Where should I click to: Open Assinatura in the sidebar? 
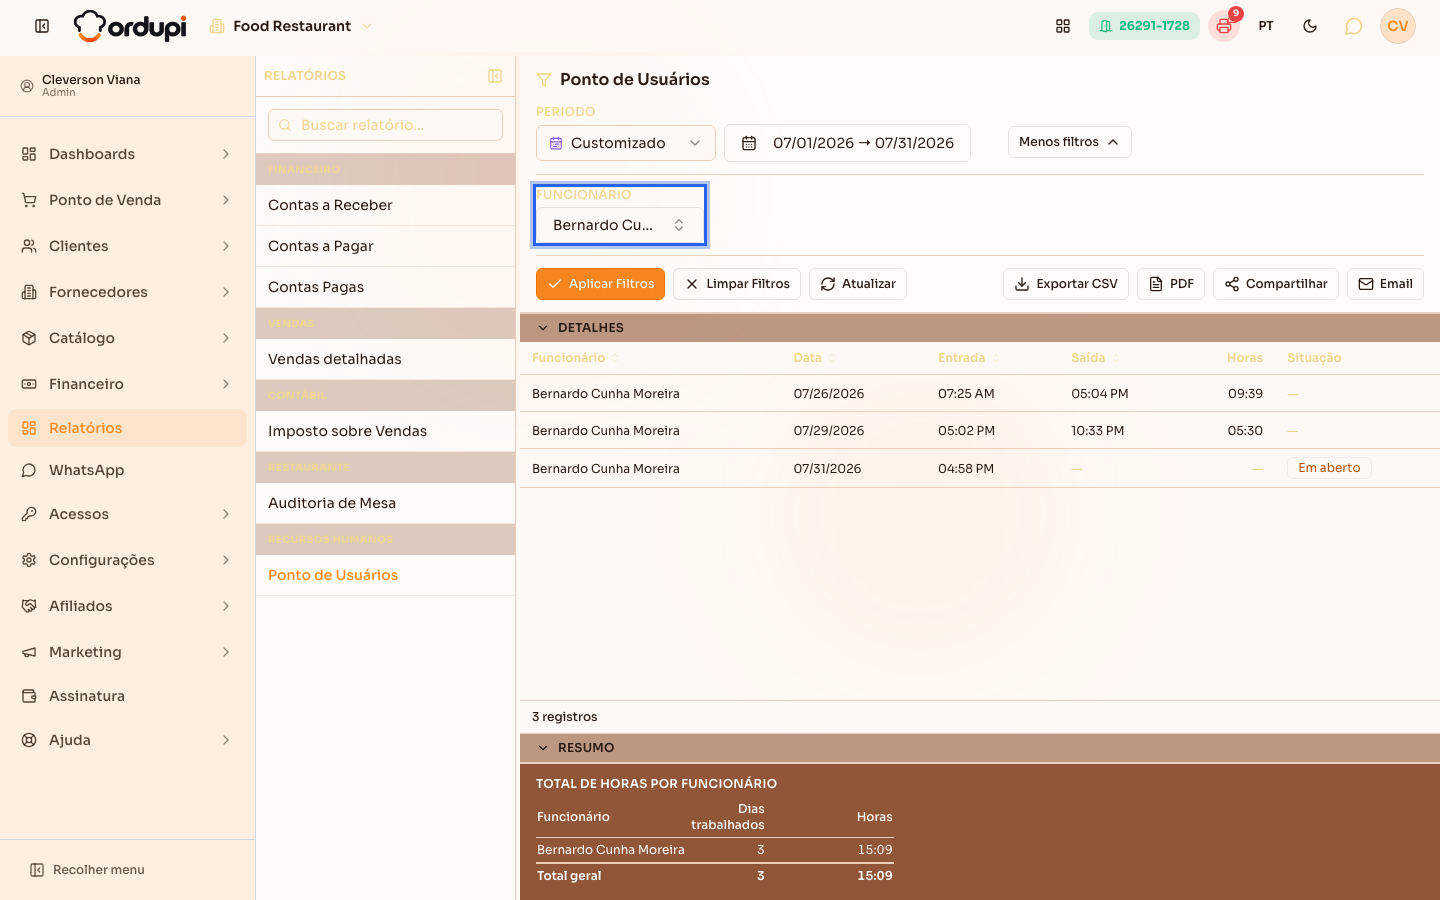(x=127, y=696)
